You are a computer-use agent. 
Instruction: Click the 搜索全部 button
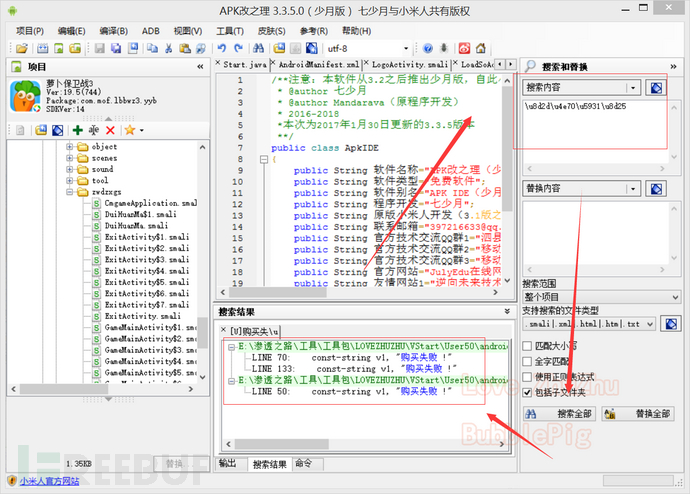click(559, 414)
